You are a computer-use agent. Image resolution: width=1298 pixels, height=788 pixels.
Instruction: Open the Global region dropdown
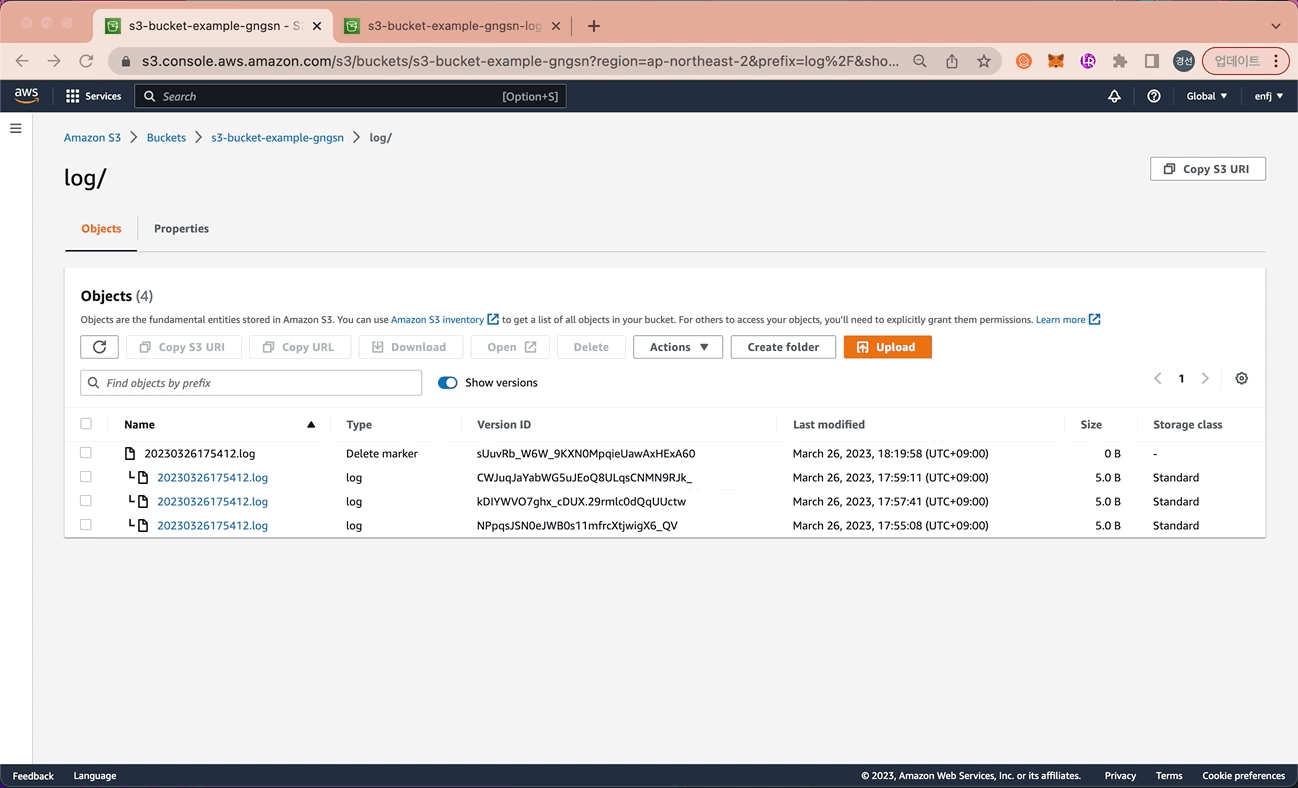pos(1207,96)
